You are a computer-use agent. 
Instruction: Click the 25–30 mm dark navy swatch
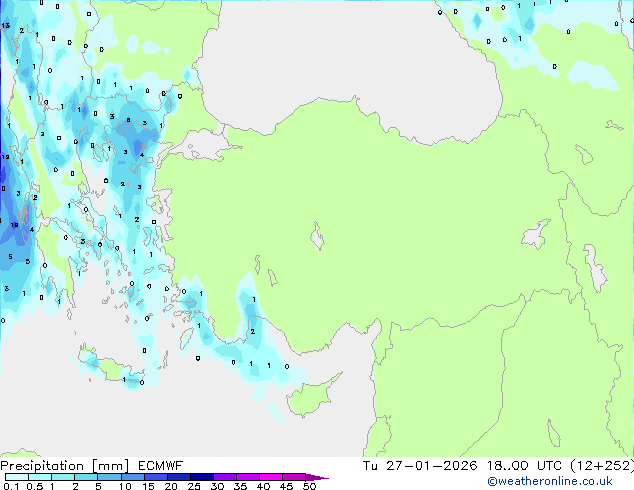[201, 477]
